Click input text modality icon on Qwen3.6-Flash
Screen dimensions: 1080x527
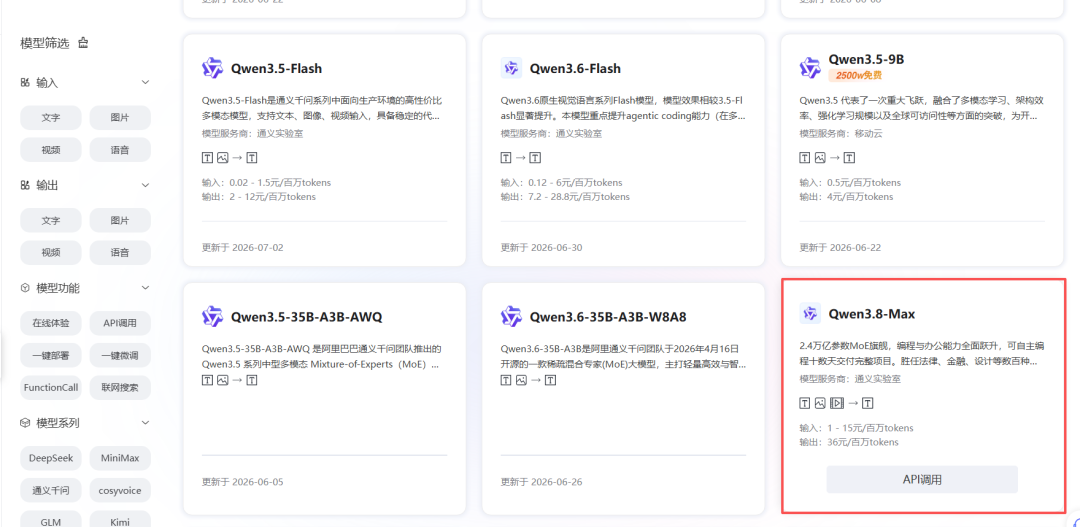506,158
